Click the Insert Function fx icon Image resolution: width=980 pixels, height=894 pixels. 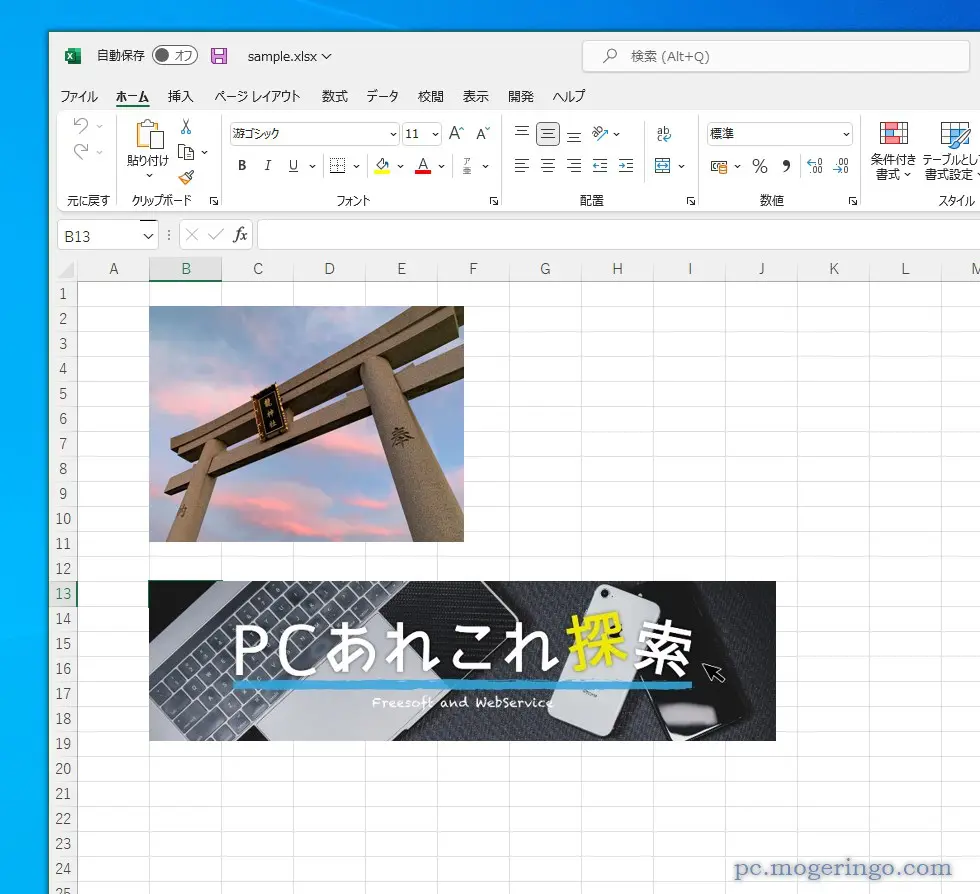coord(240,235)
